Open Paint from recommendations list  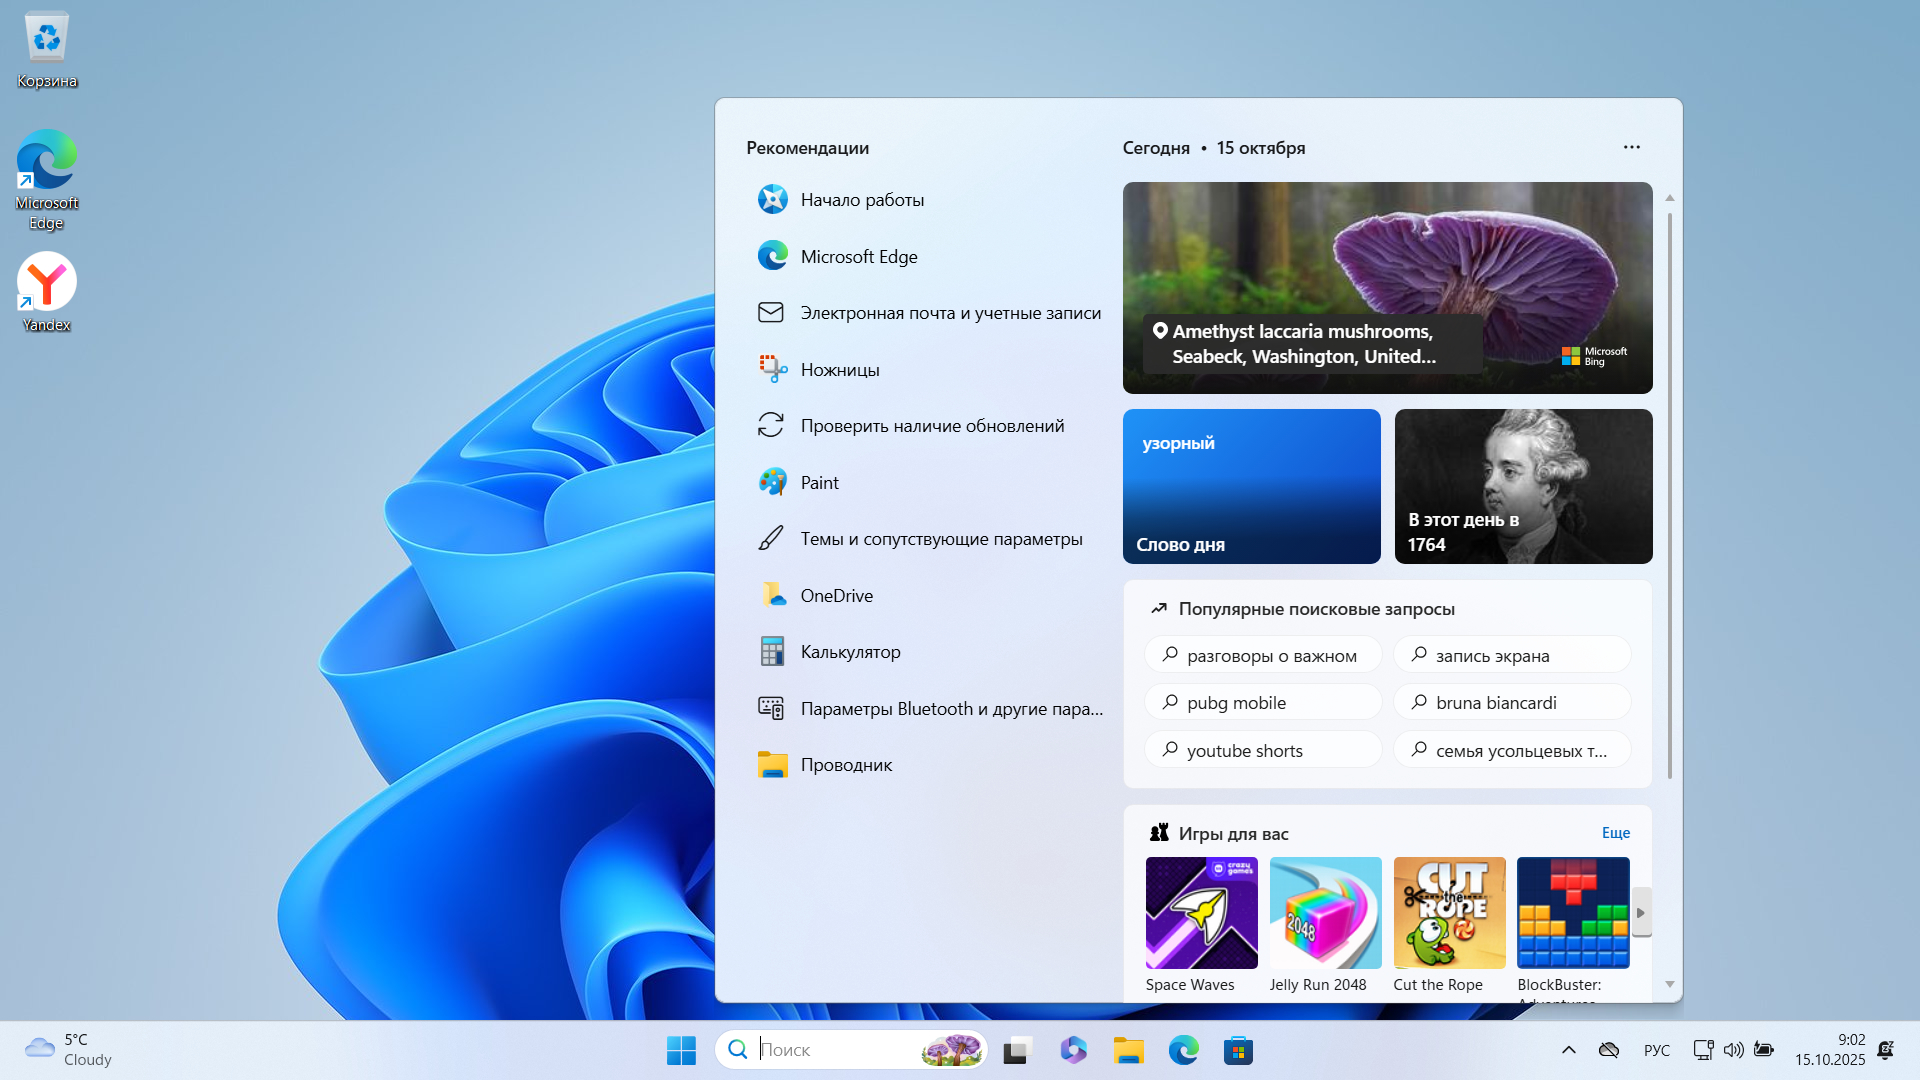click(819, 483)
